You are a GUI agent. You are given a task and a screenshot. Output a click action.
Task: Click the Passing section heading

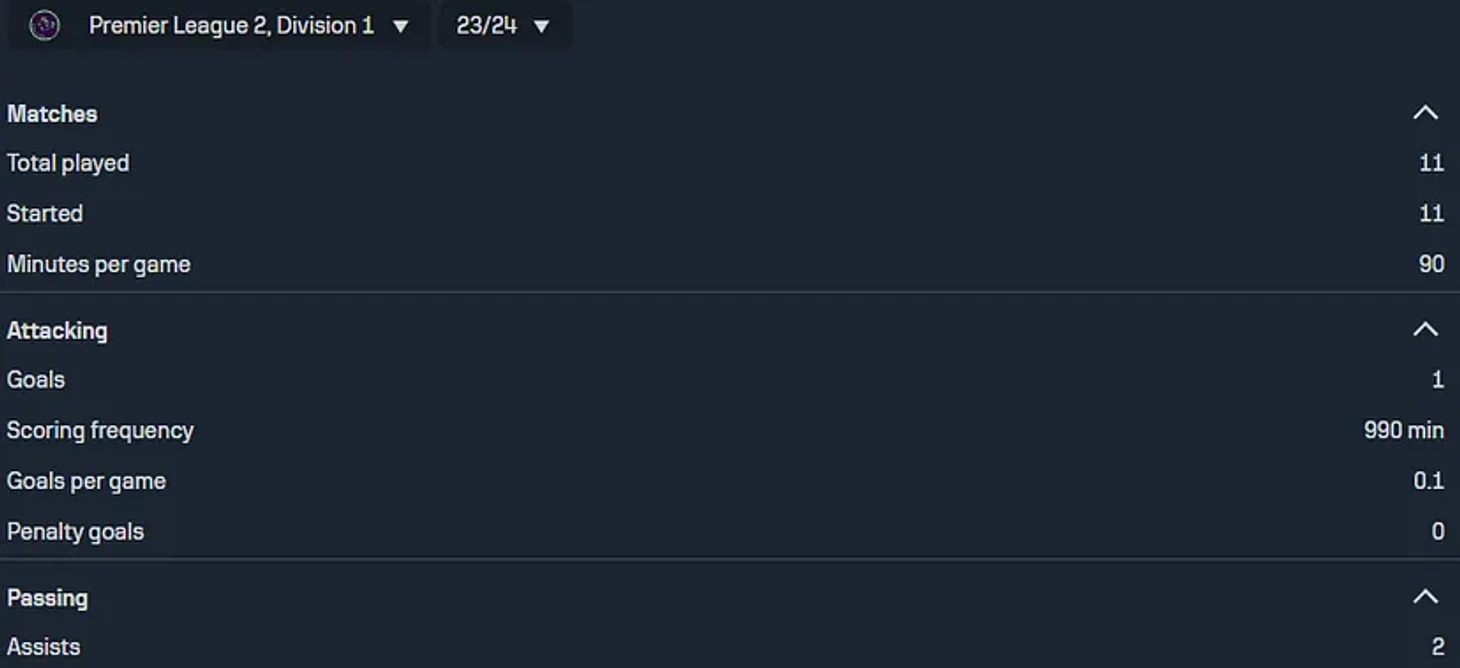[x=47, y=598]
